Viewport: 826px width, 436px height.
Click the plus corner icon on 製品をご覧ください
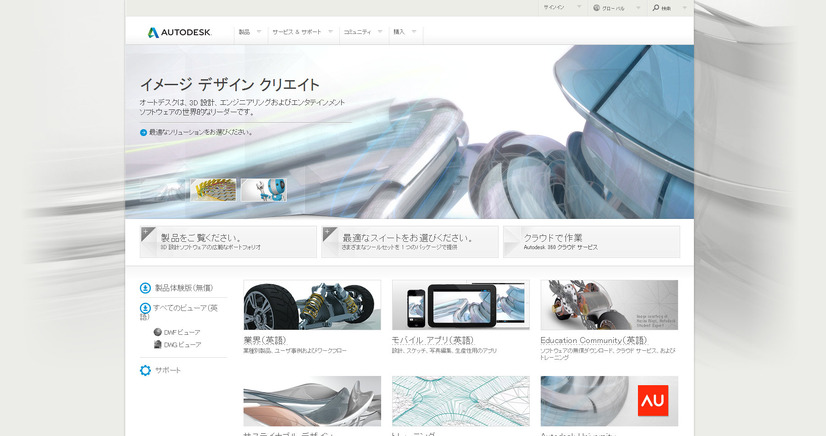(146, 233)
